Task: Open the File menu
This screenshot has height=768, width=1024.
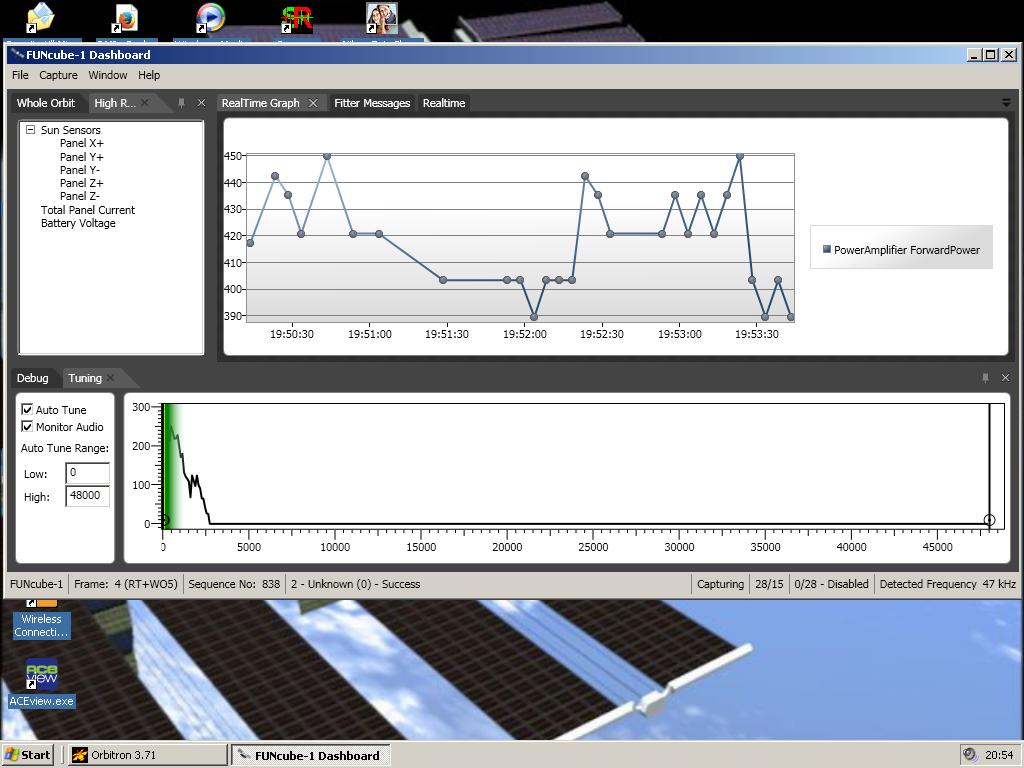Action: [20, 75]
